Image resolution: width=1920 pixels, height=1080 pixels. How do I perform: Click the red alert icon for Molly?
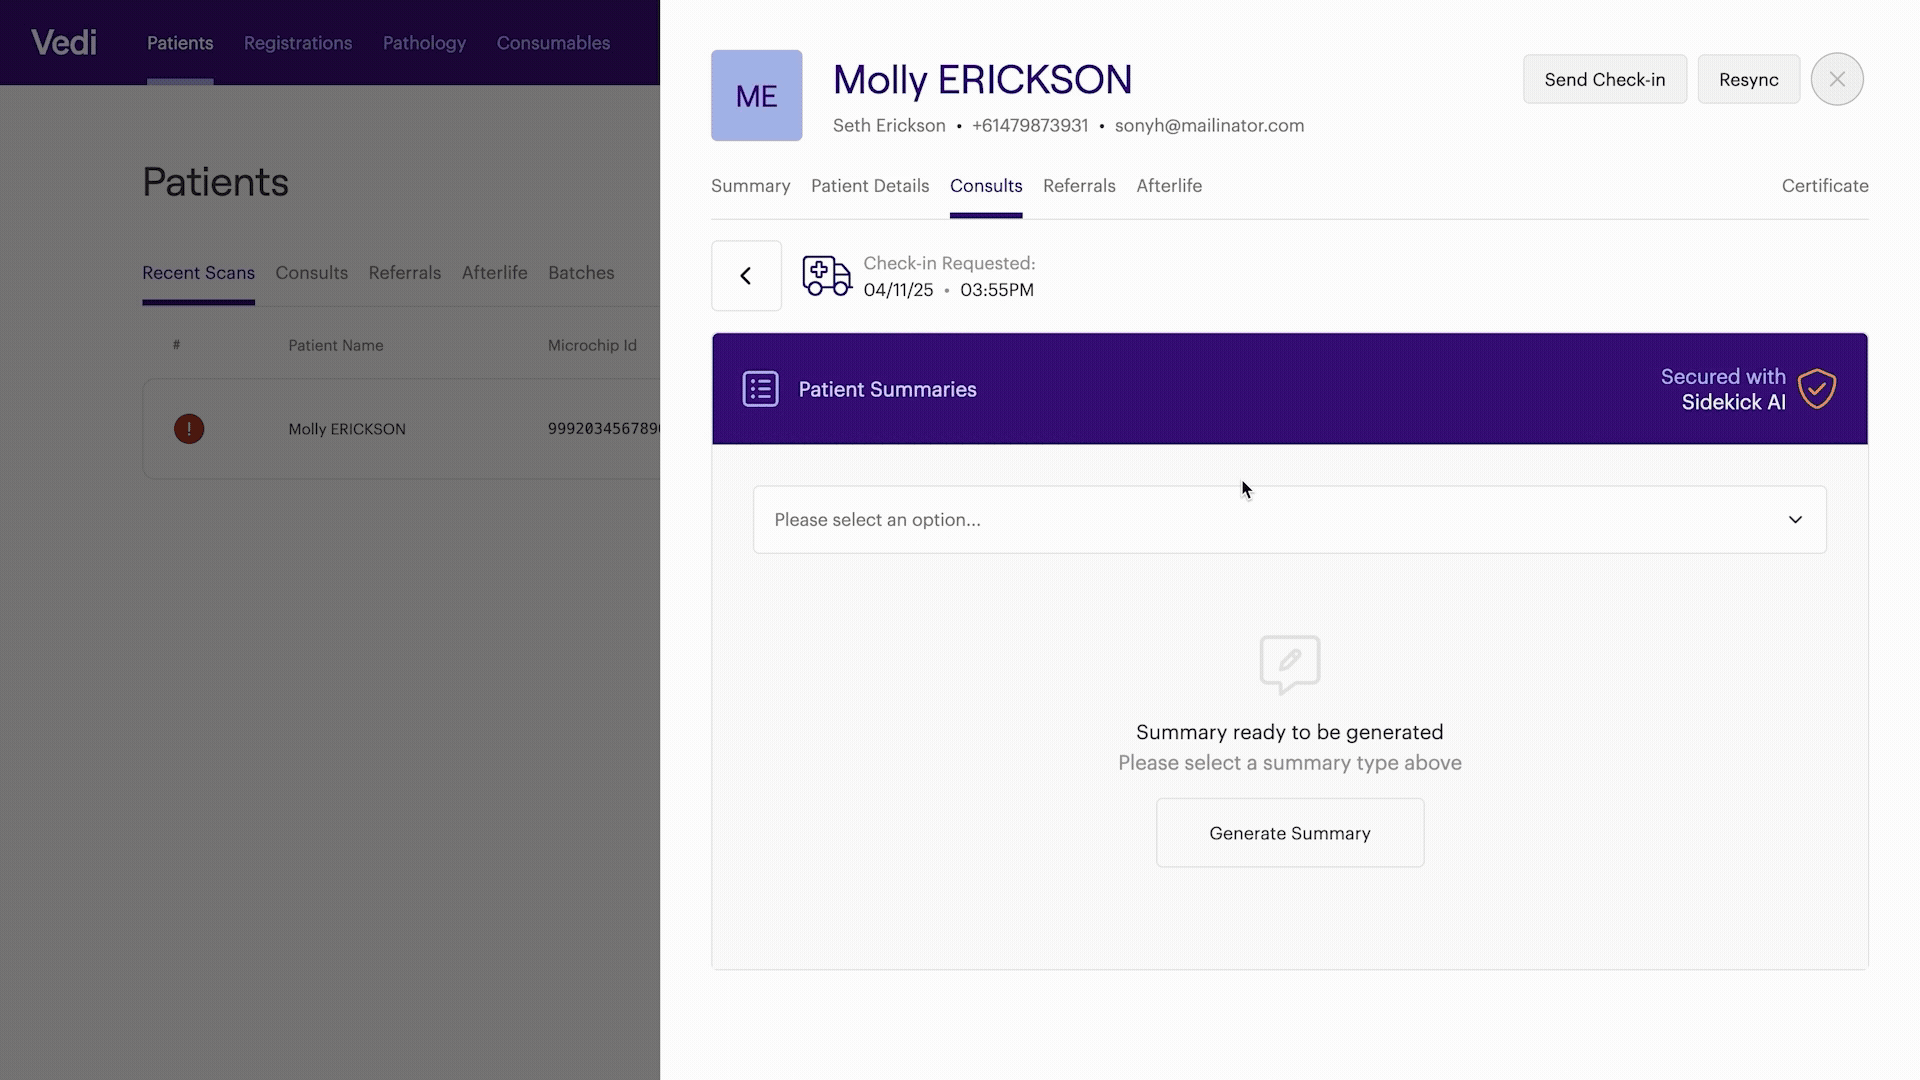point(189,429)
